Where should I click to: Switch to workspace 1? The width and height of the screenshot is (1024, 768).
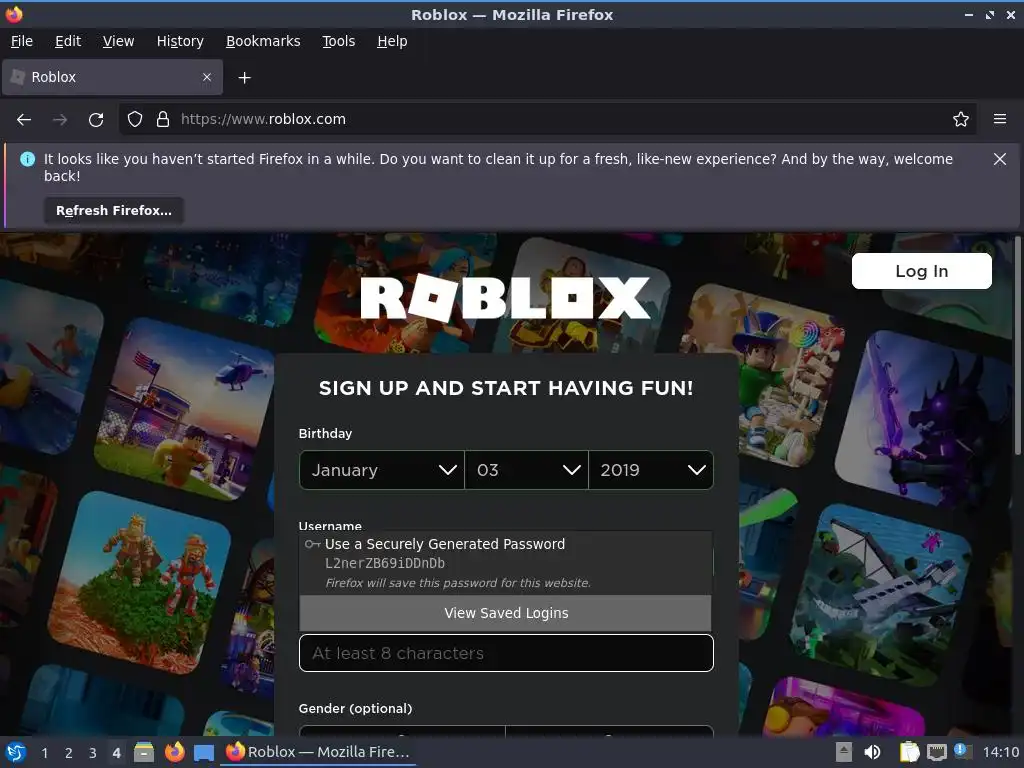44,753
